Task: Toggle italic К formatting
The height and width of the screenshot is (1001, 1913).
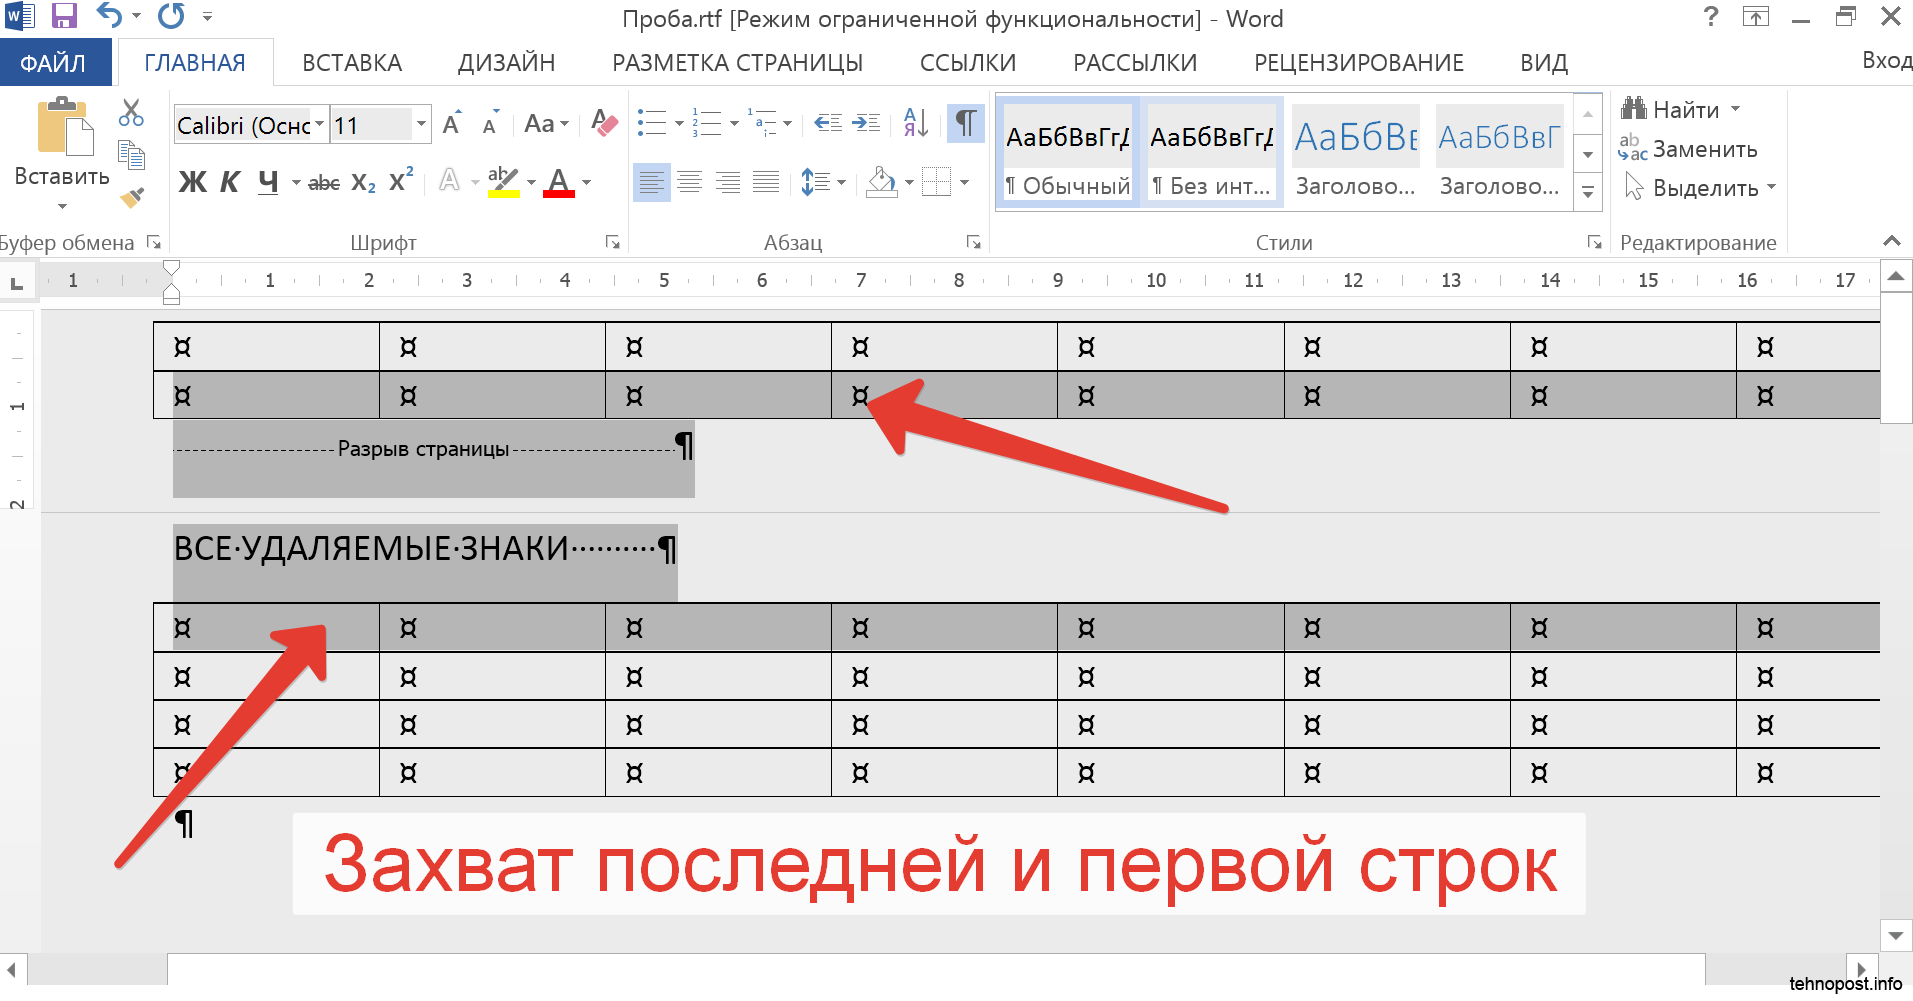Action: click(x=230, y=182)
